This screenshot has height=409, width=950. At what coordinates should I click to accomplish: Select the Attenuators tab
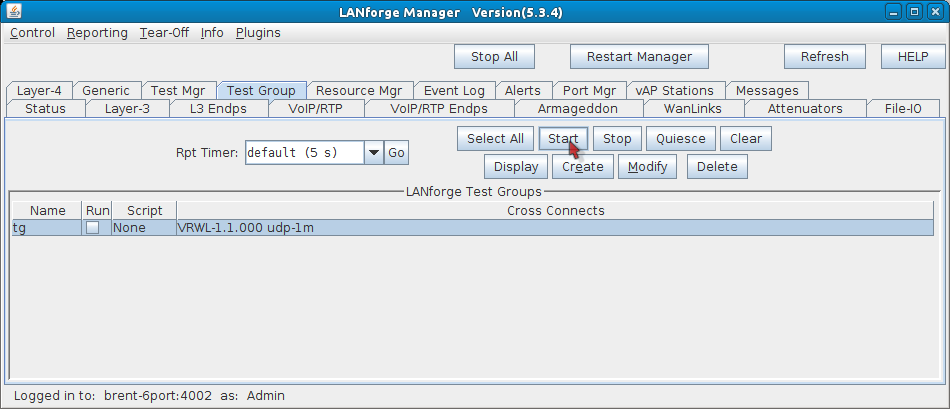click(804, 108)
